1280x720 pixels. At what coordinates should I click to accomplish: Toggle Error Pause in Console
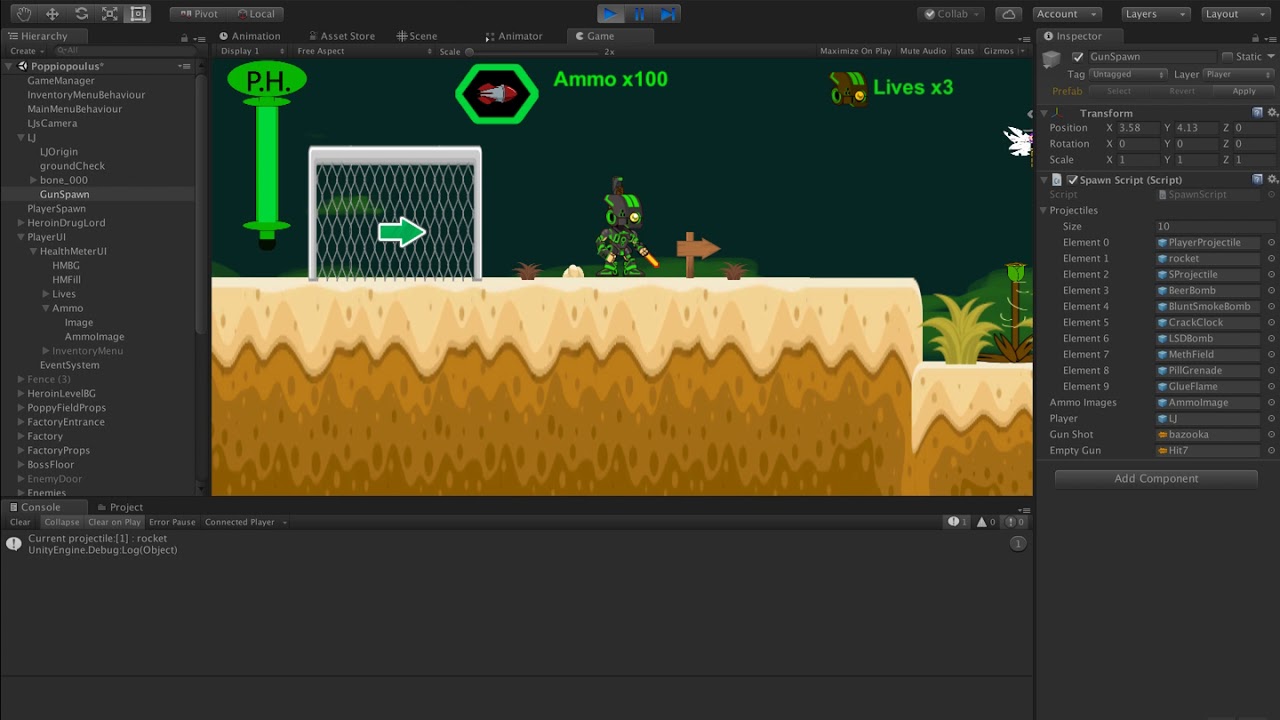click(172, 522)
